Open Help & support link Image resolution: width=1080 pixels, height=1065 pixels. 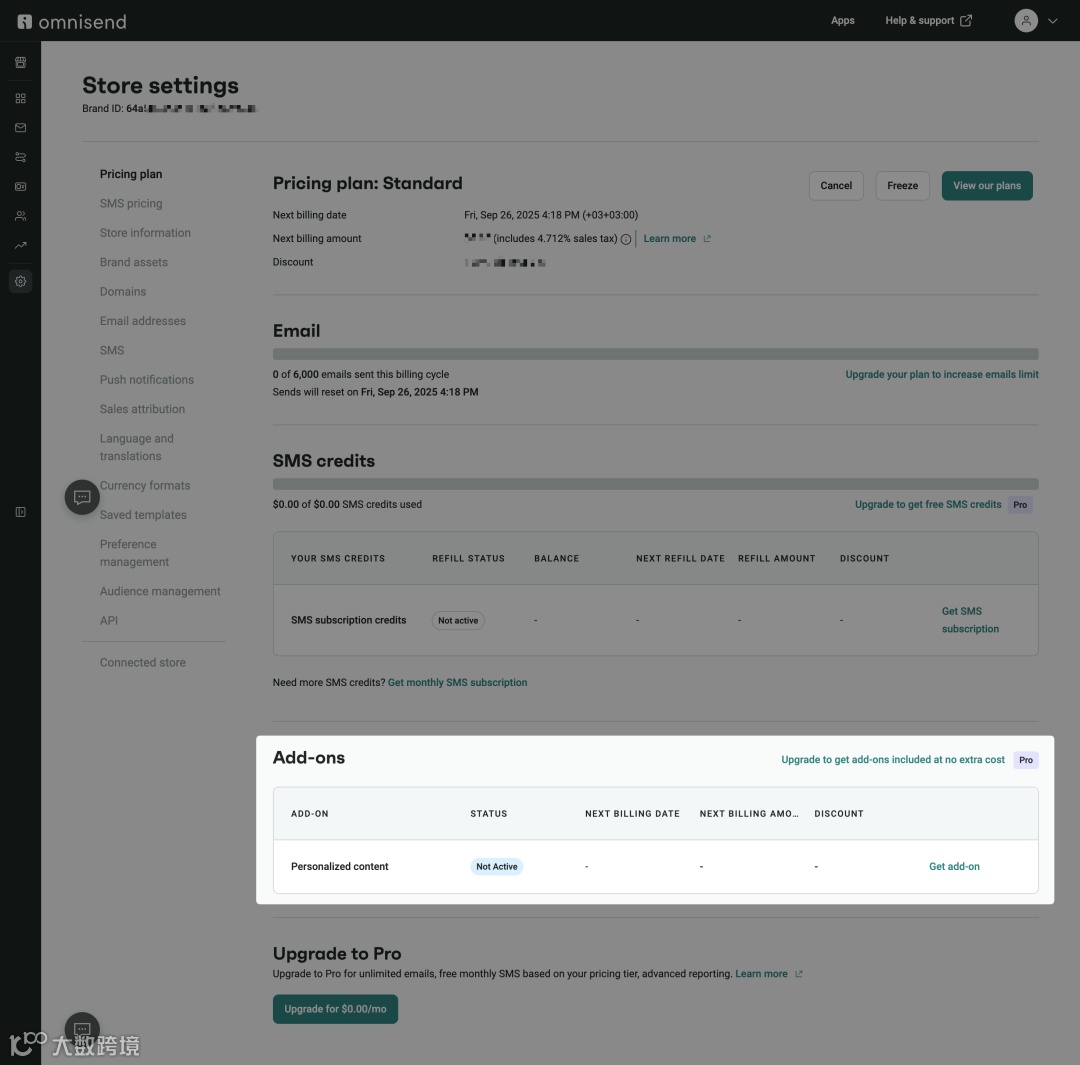(x=928, y=21)
